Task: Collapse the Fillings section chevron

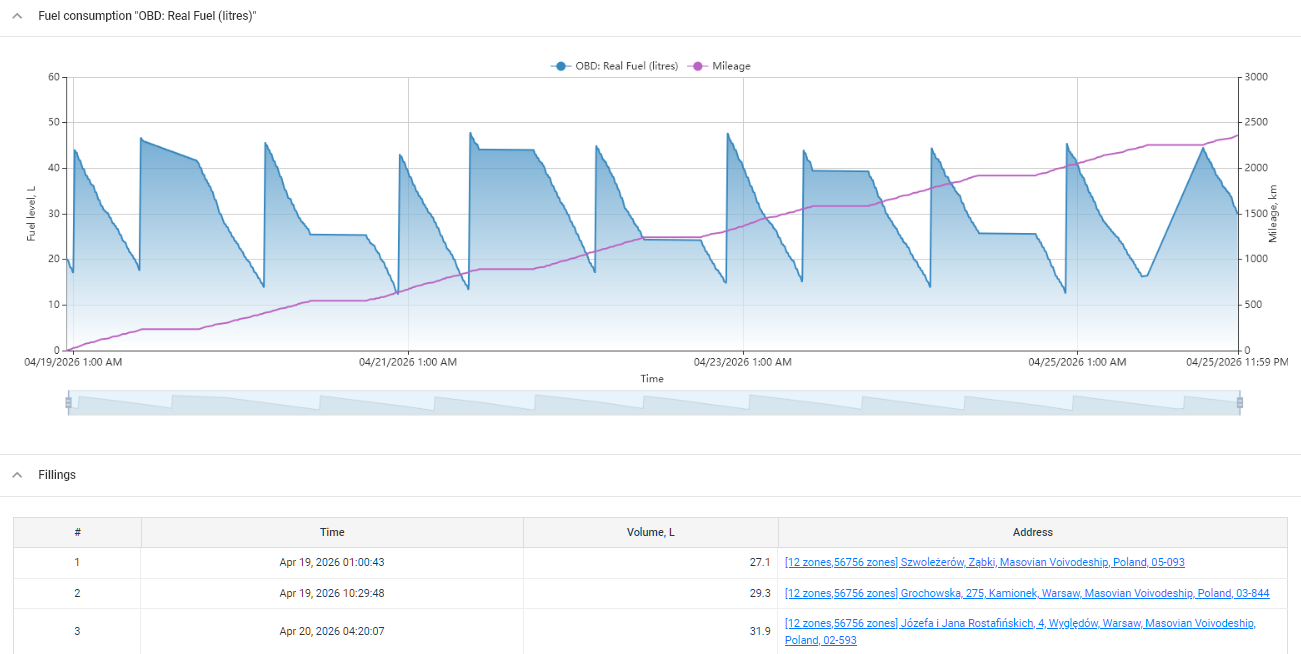Action: pyautogui.click(x=17, y=475)
